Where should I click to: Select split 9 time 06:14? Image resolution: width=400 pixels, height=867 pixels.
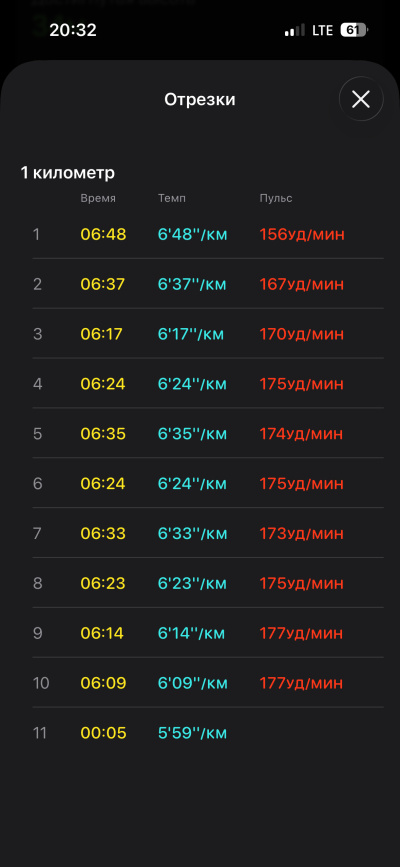tap(102, 633)
